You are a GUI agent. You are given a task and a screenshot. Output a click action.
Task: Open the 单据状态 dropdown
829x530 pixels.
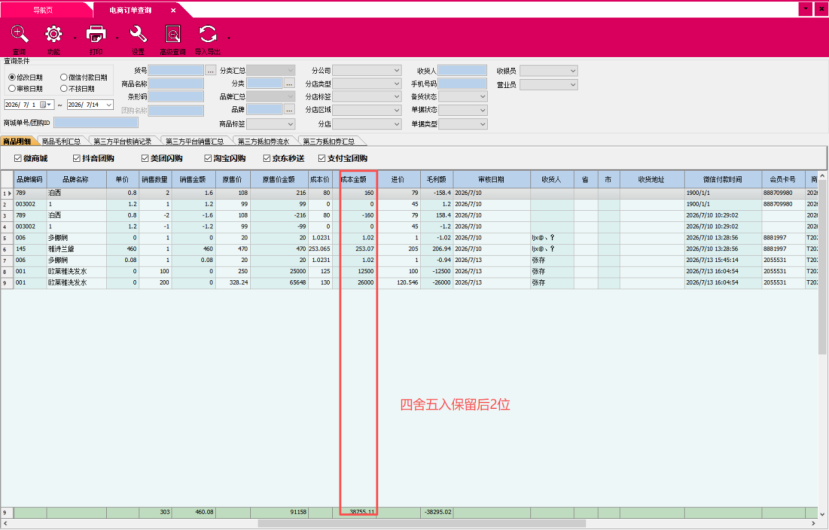(x=463, y=110)
